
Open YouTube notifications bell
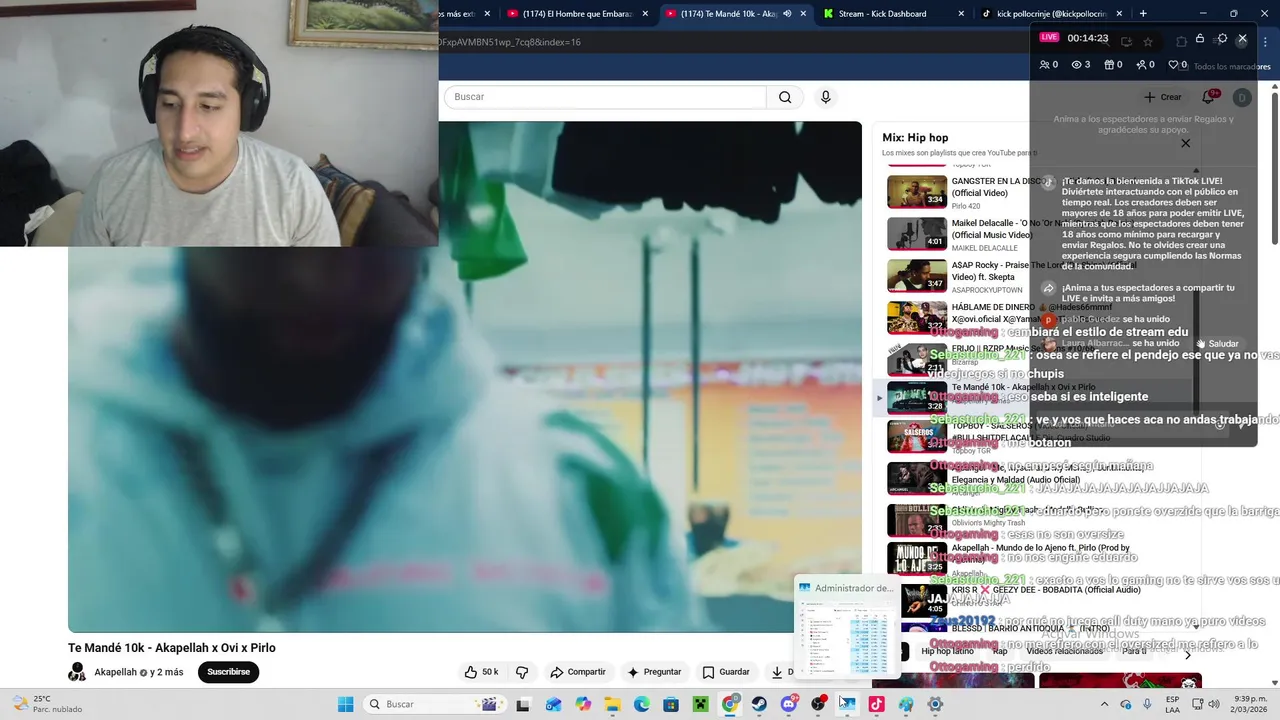pos(1209,97)
